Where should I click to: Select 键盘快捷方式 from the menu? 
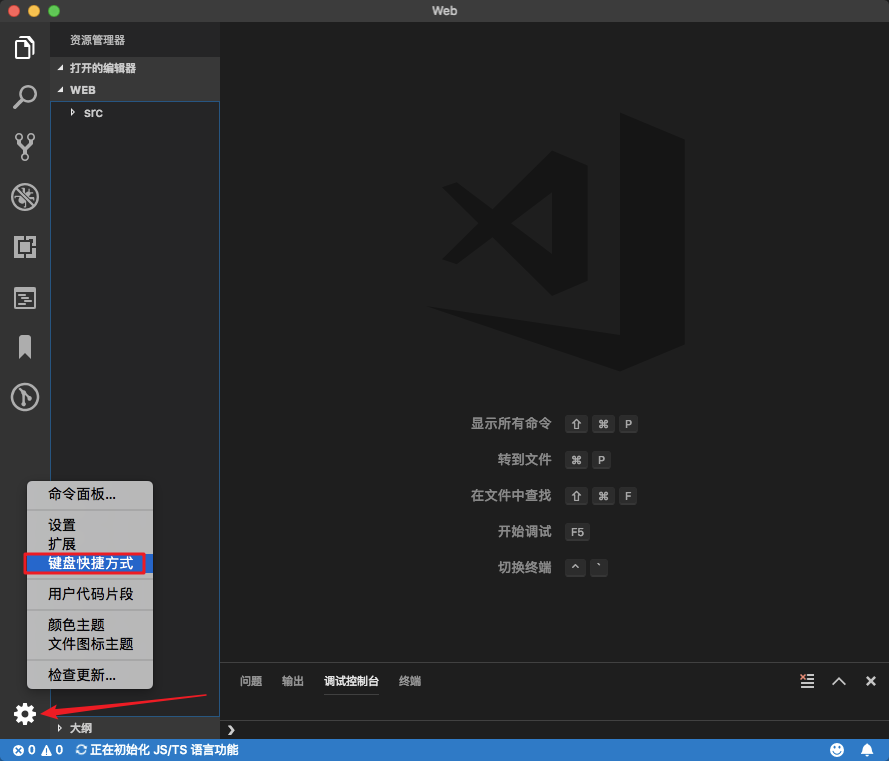coord(88,564)
